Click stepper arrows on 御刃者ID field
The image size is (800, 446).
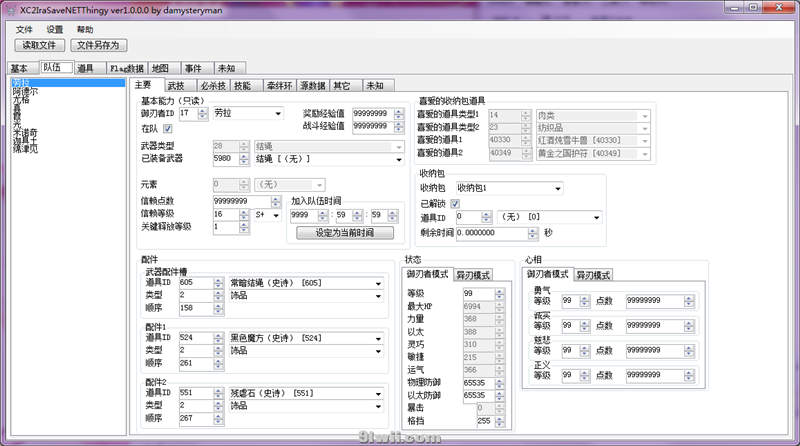(x=205, y=113)
